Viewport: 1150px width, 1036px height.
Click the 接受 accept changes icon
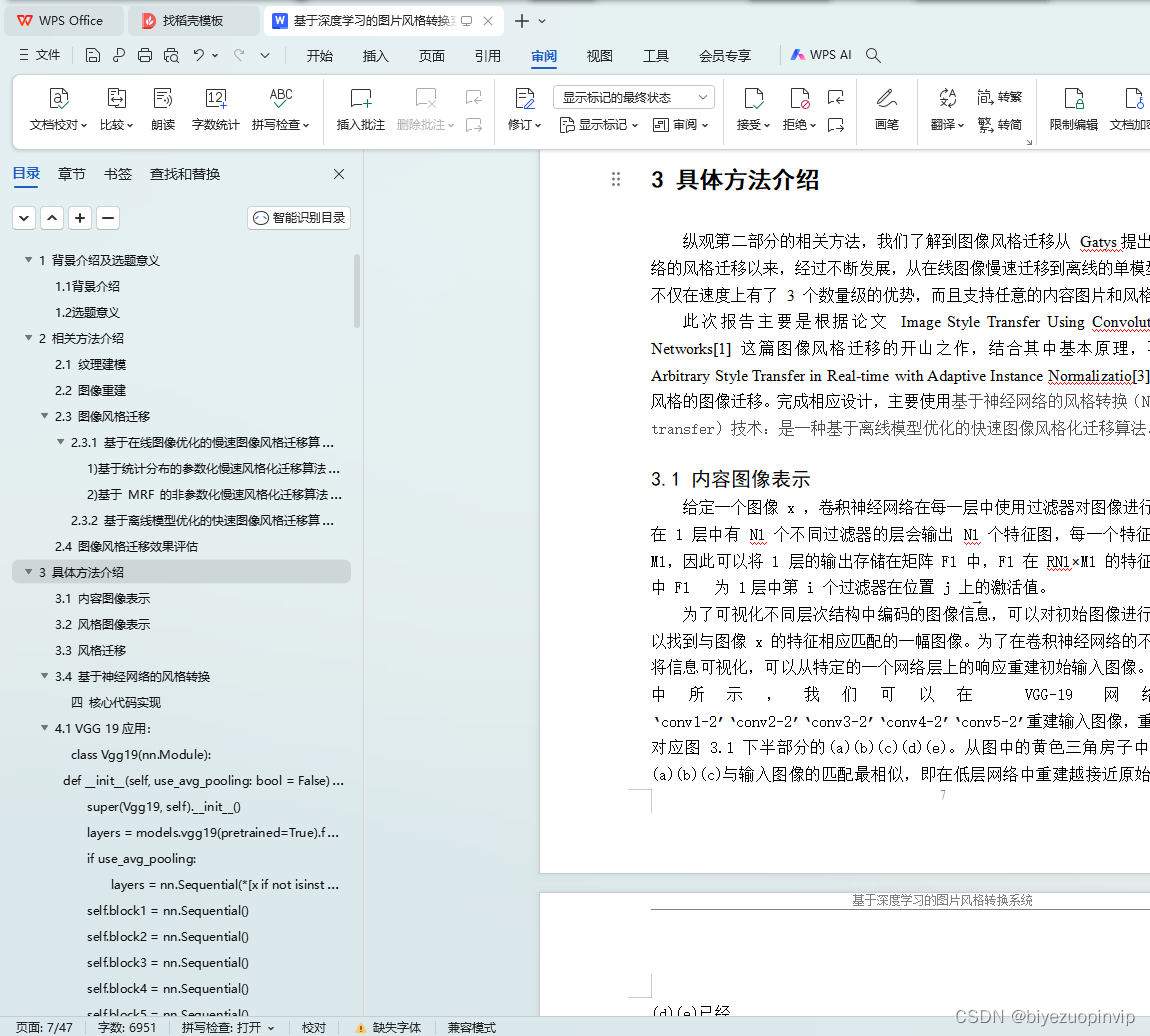click(x=753, y=98)
